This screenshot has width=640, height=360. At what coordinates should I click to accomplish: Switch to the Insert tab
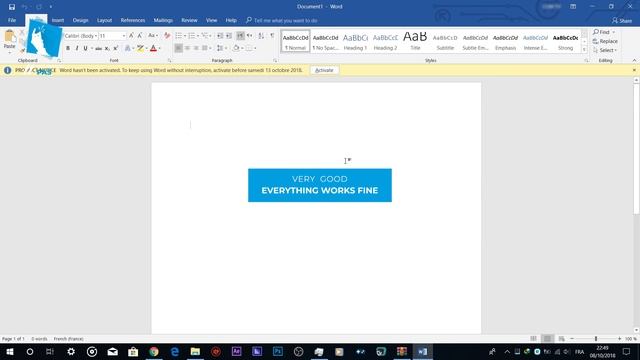click(58, 20)
